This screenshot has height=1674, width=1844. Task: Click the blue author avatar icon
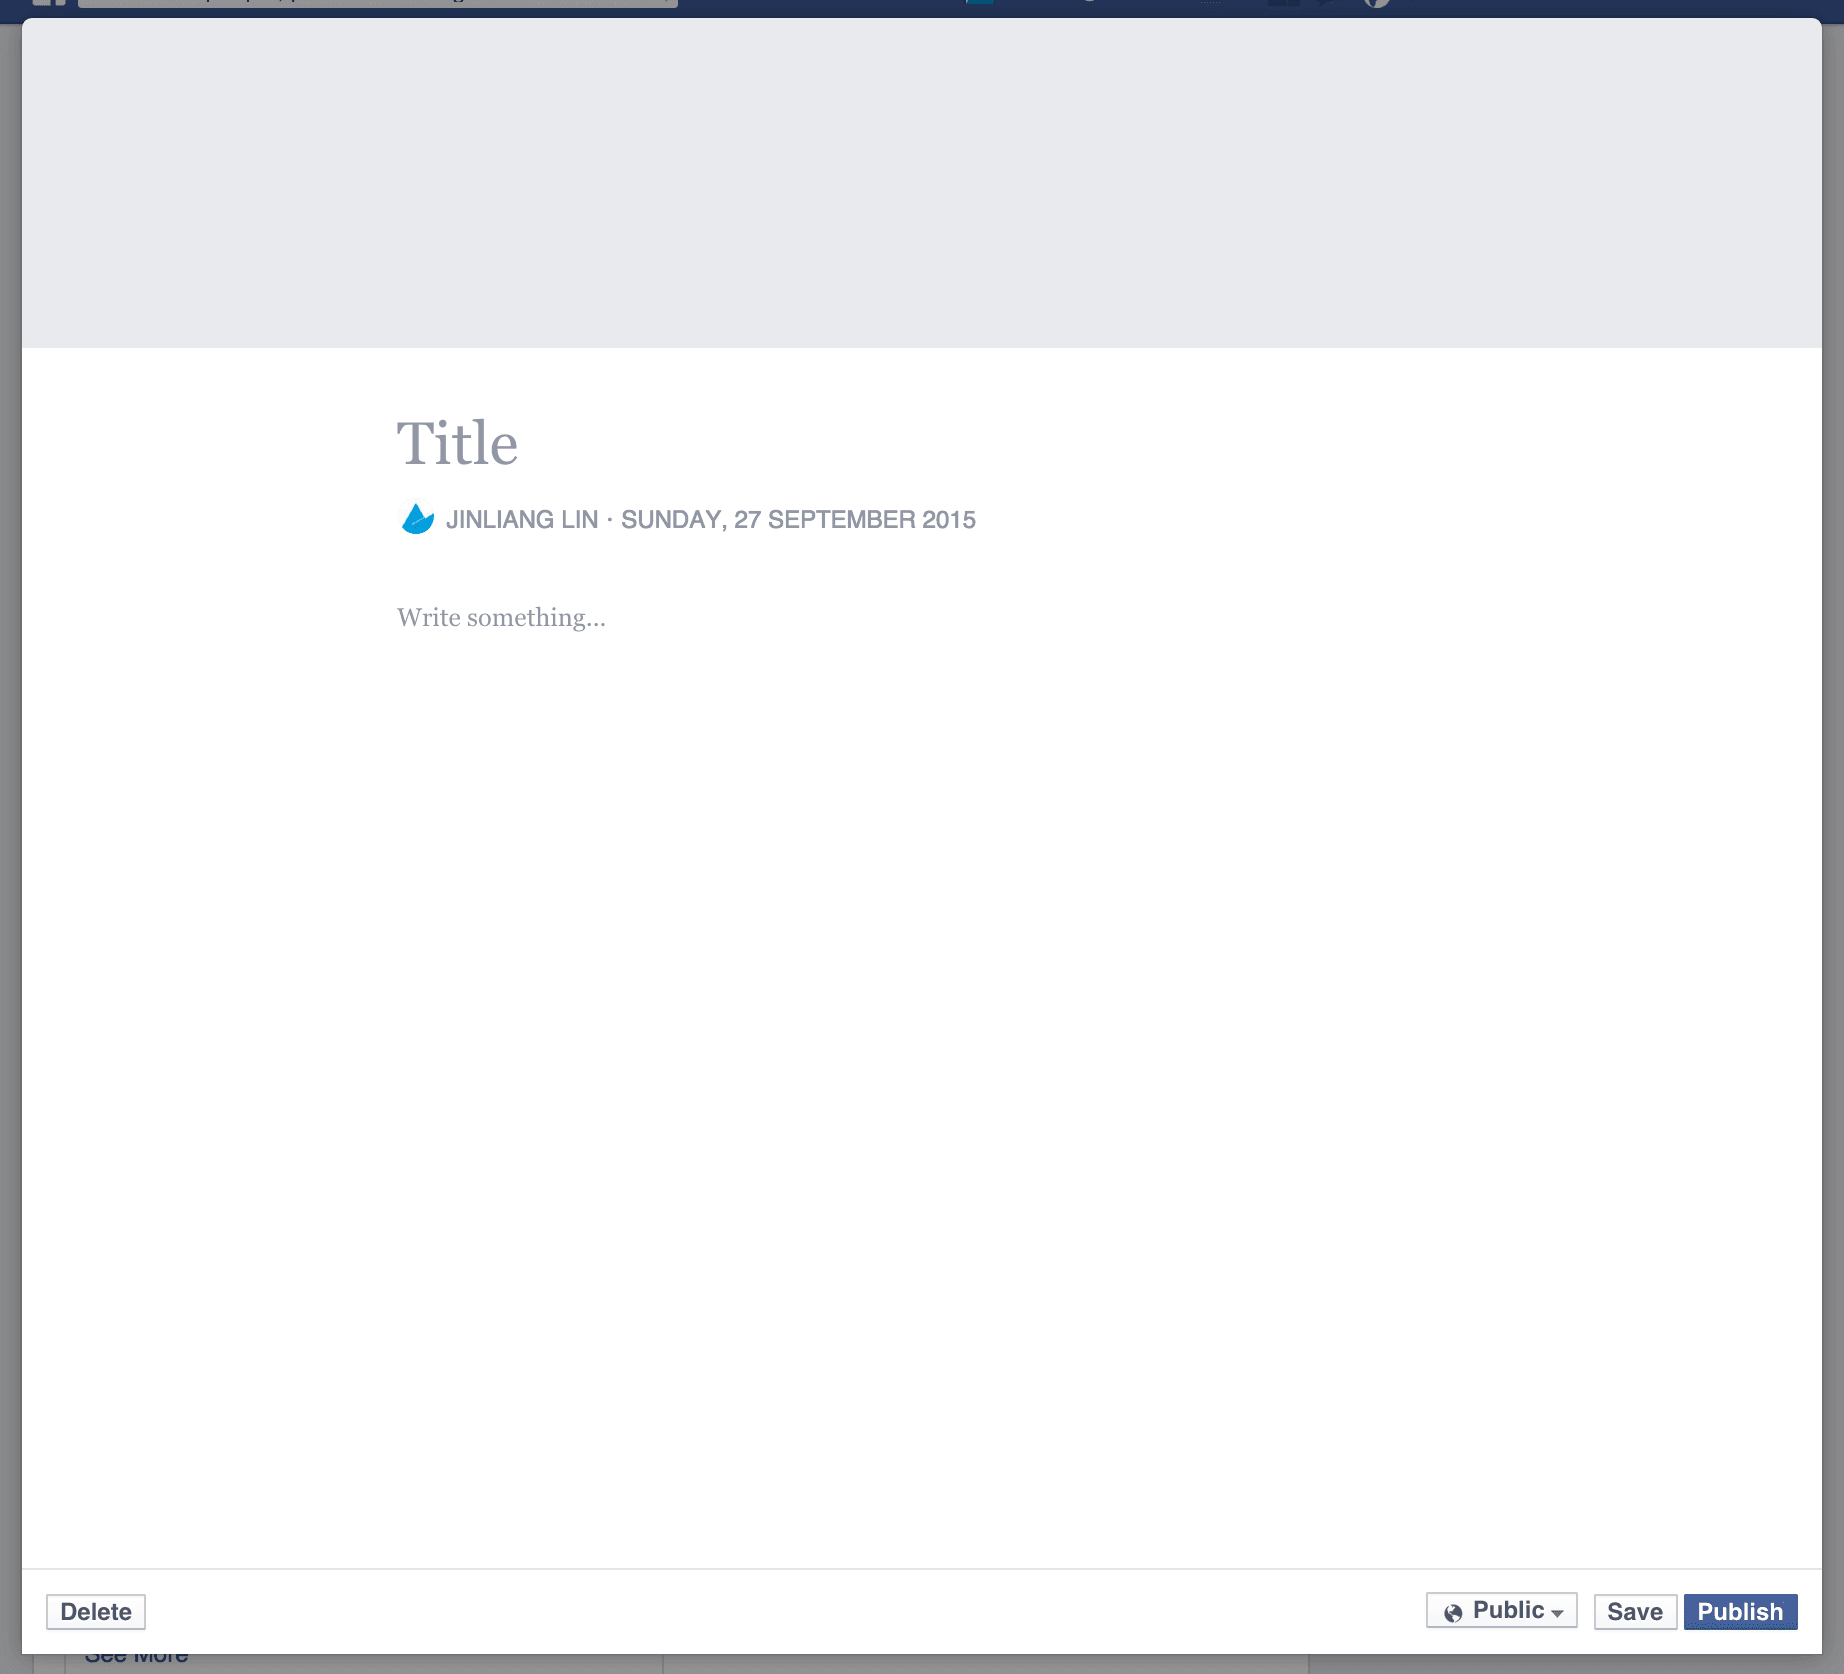[x=417, y=519]
